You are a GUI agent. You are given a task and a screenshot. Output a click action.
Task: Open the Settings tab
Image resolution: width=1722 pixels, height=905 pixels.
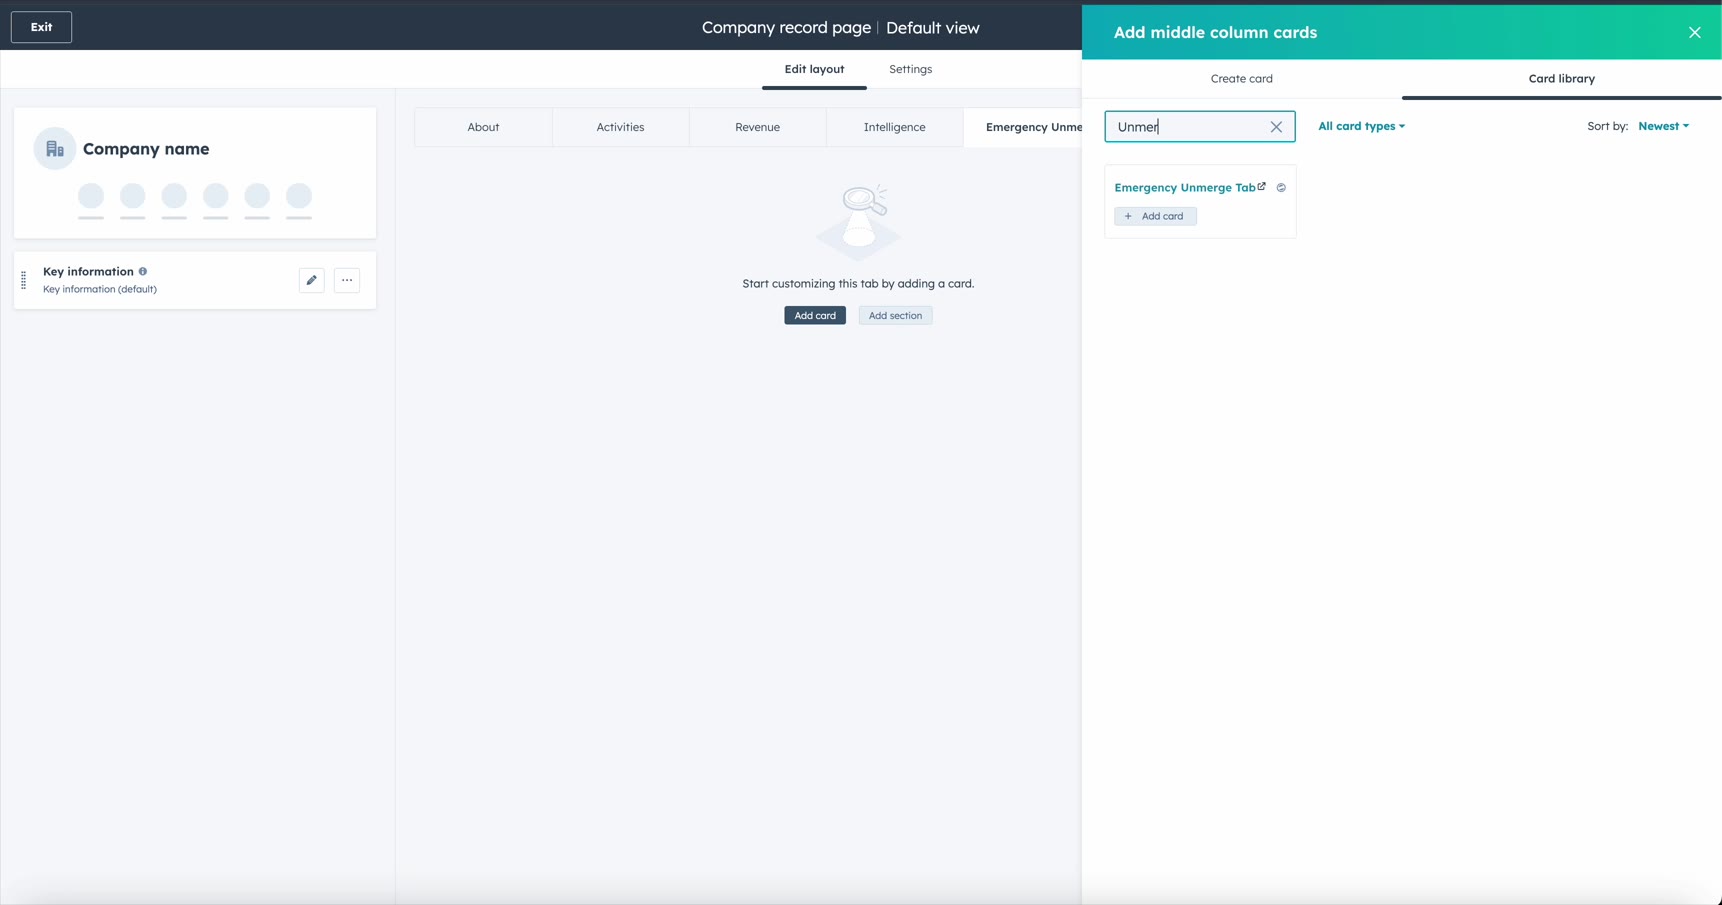pos(910,69)
